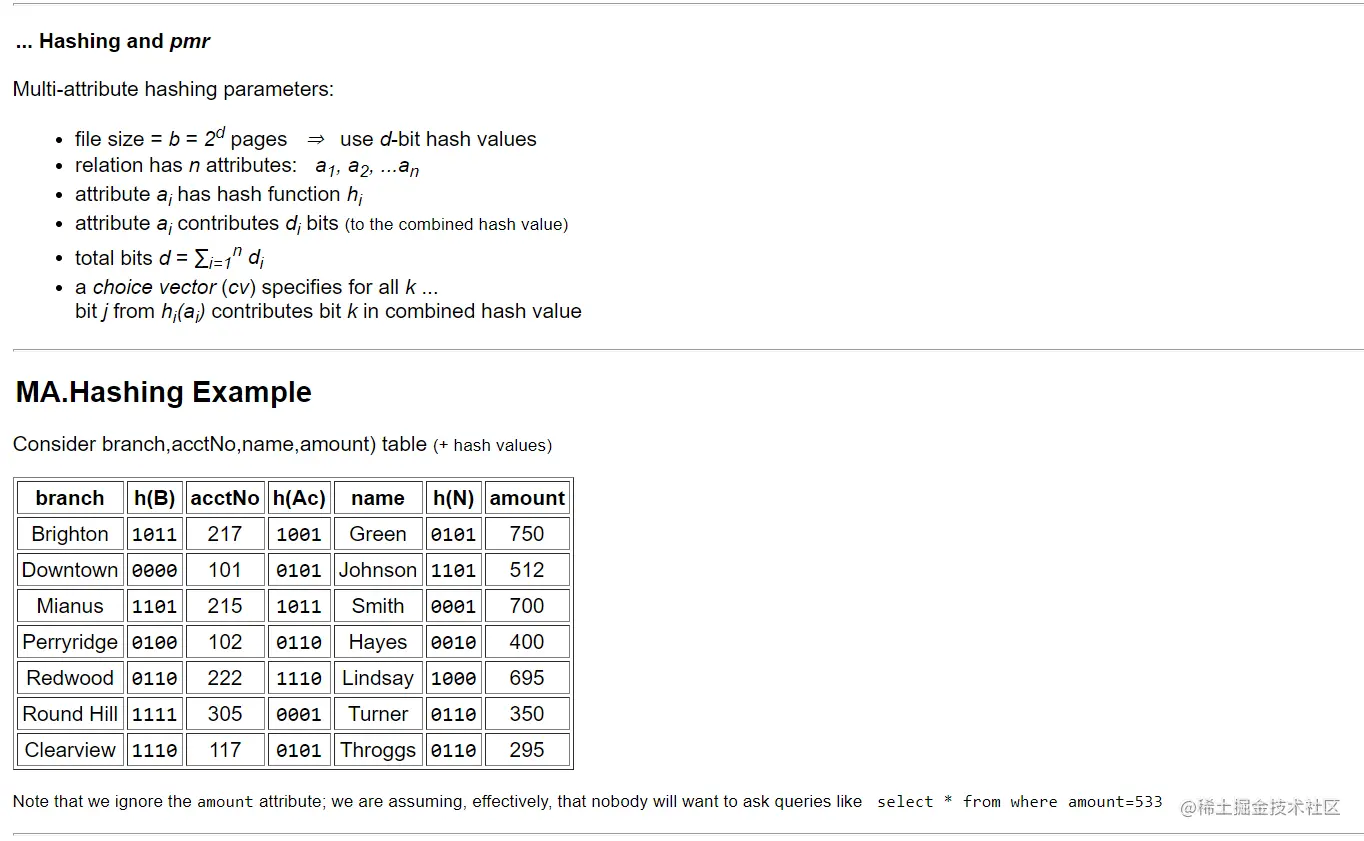This screenshot has width=1364, height=841.
Task: Click the "Clearview" branch cell
Action: coord(70,750)
